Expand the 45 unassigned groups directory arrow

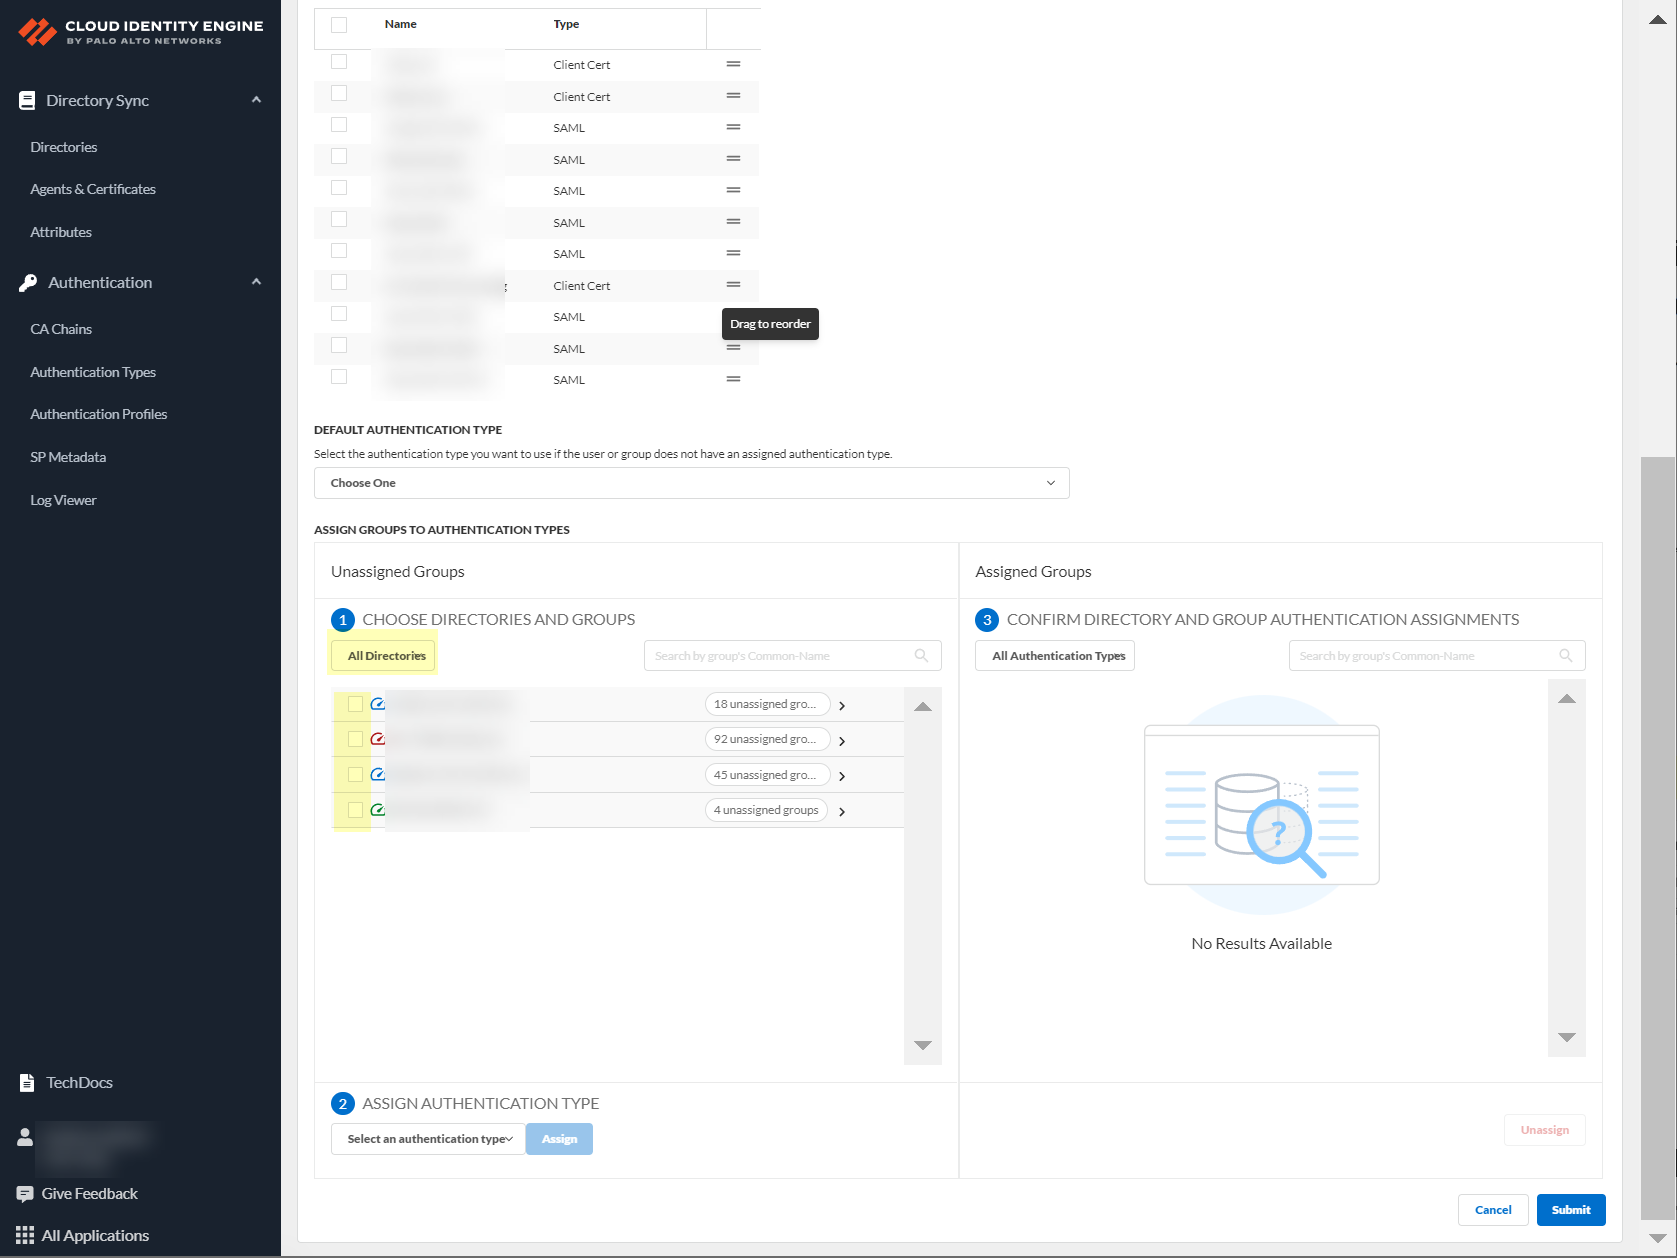(842, 776)
